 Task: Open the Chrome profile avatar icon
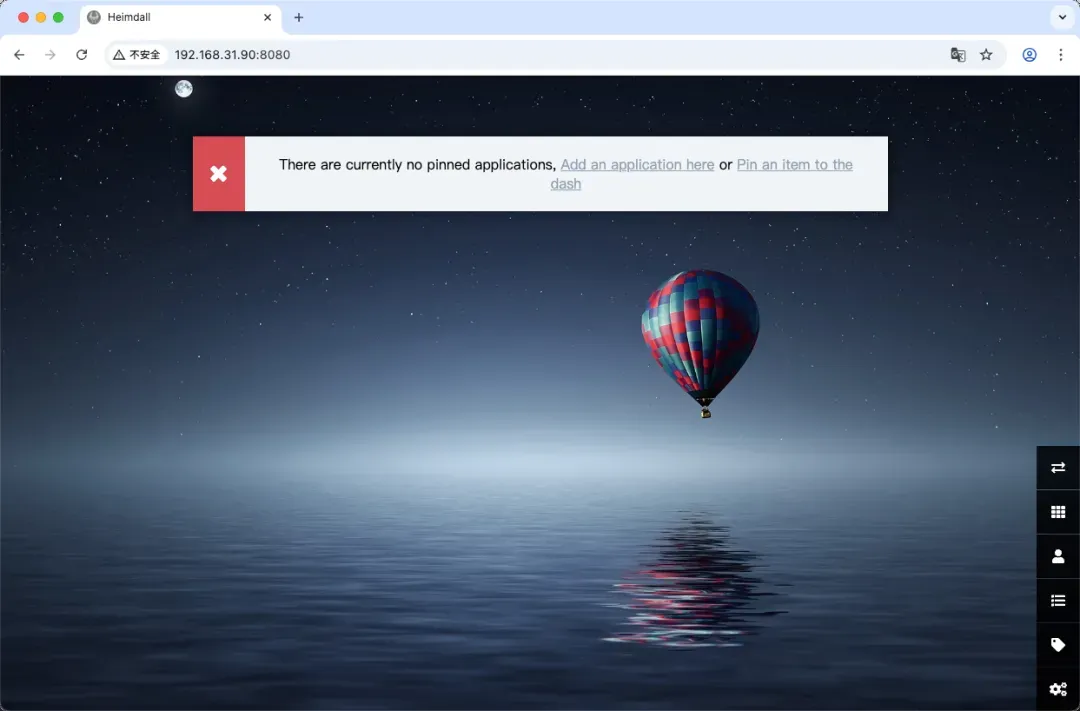1029,55
